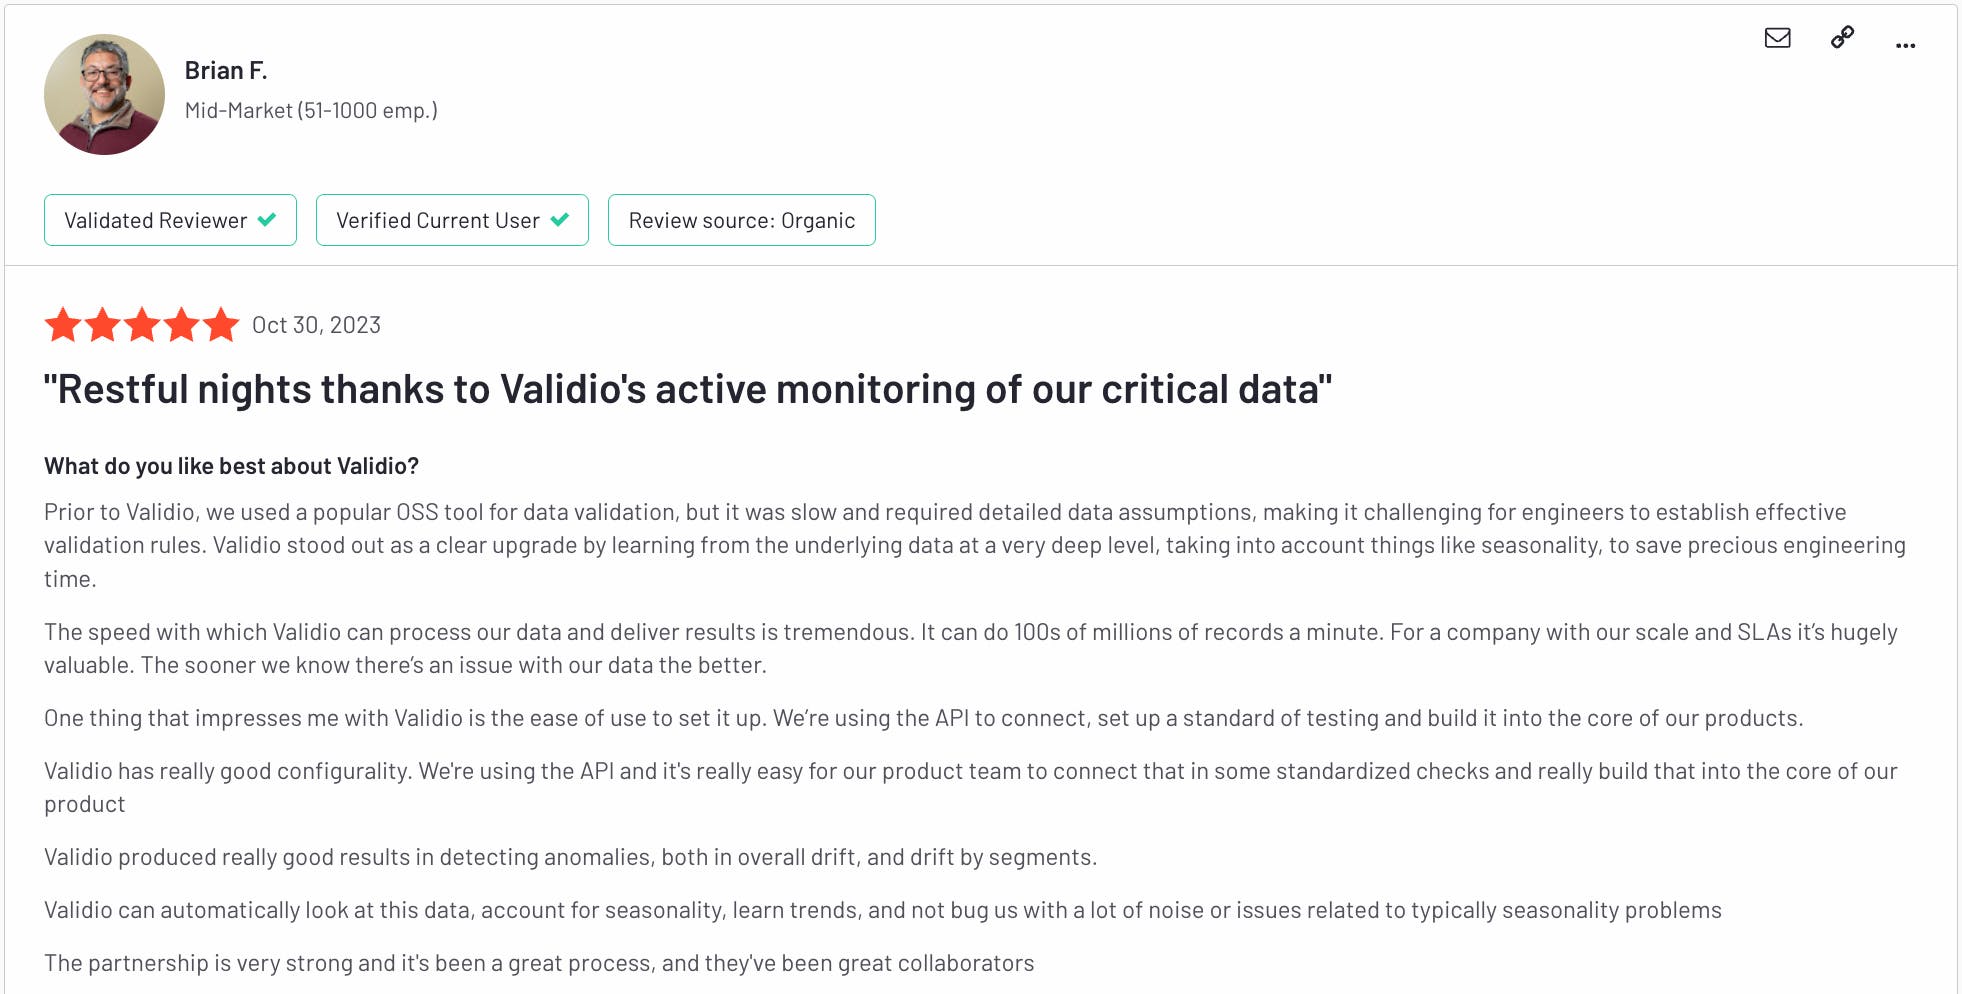The height and width of the screenshot is (994, 1962).
Task: Click the Mid-Market (51-1000 emp.) label
Action: (311, 110)
